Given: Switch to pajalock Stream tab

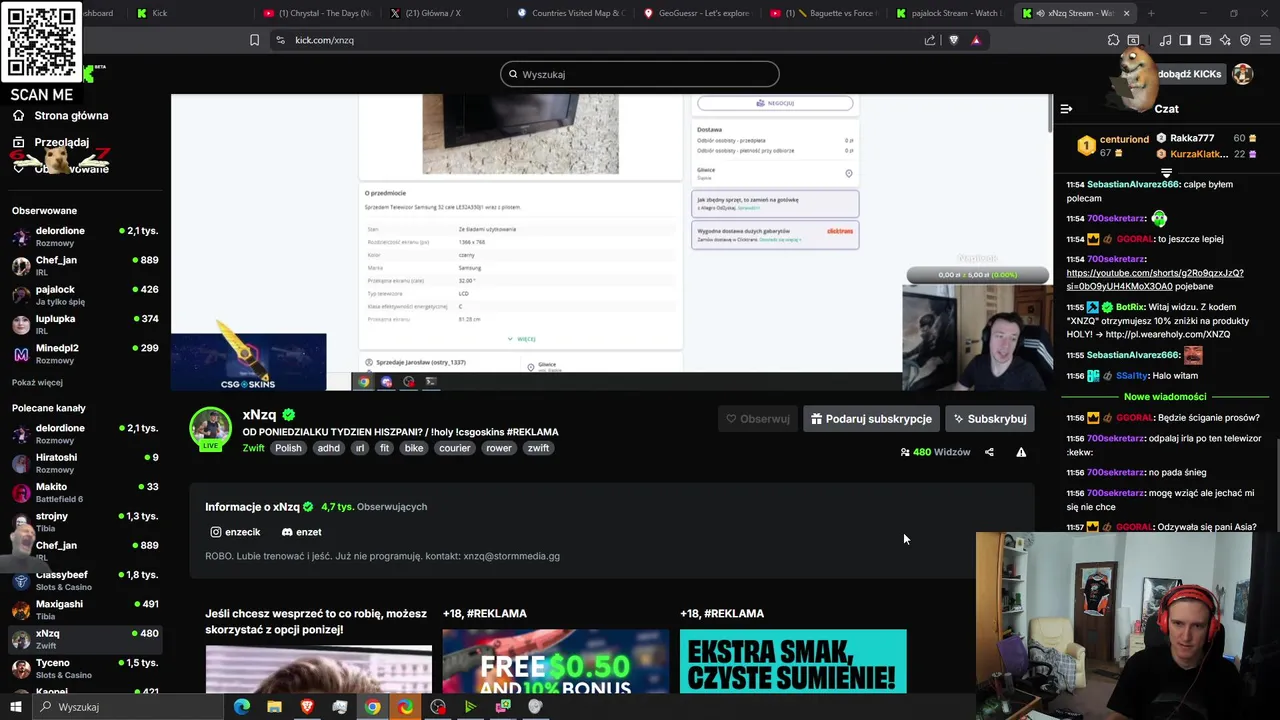Looking at the screenshot, I should click(951, 13).
